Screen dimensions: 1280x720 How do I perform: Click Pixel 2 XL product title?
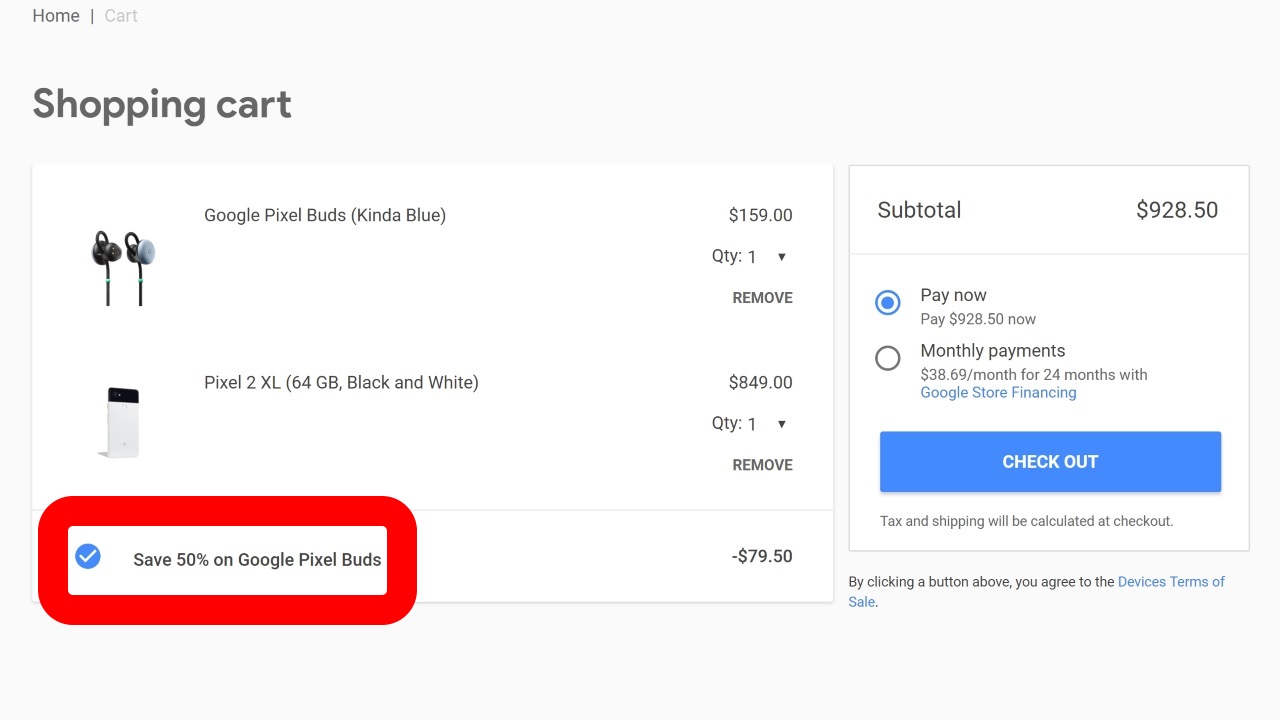pyautogui.click(x=341, y=382)
